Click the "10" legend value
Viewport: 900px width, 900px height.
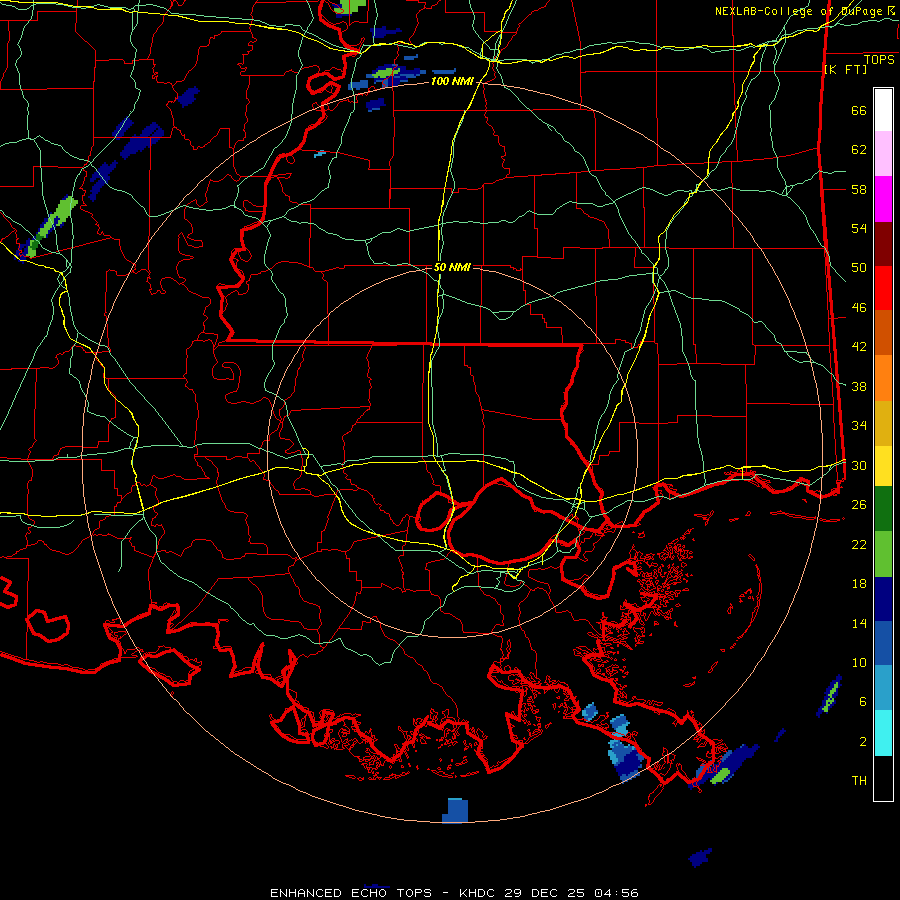tap(859, 662)
